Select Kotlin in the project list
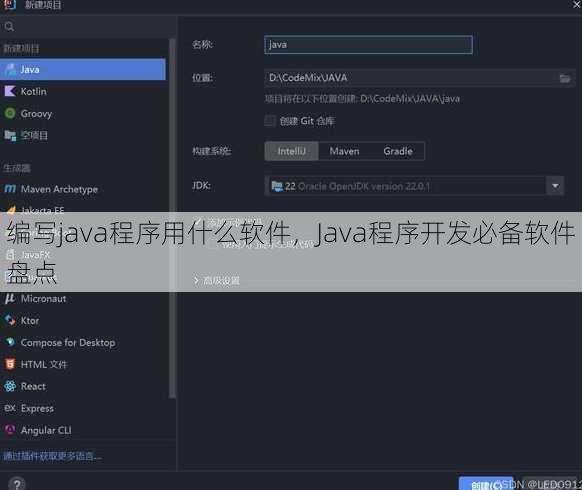582x490 pixels. (83, 91)
